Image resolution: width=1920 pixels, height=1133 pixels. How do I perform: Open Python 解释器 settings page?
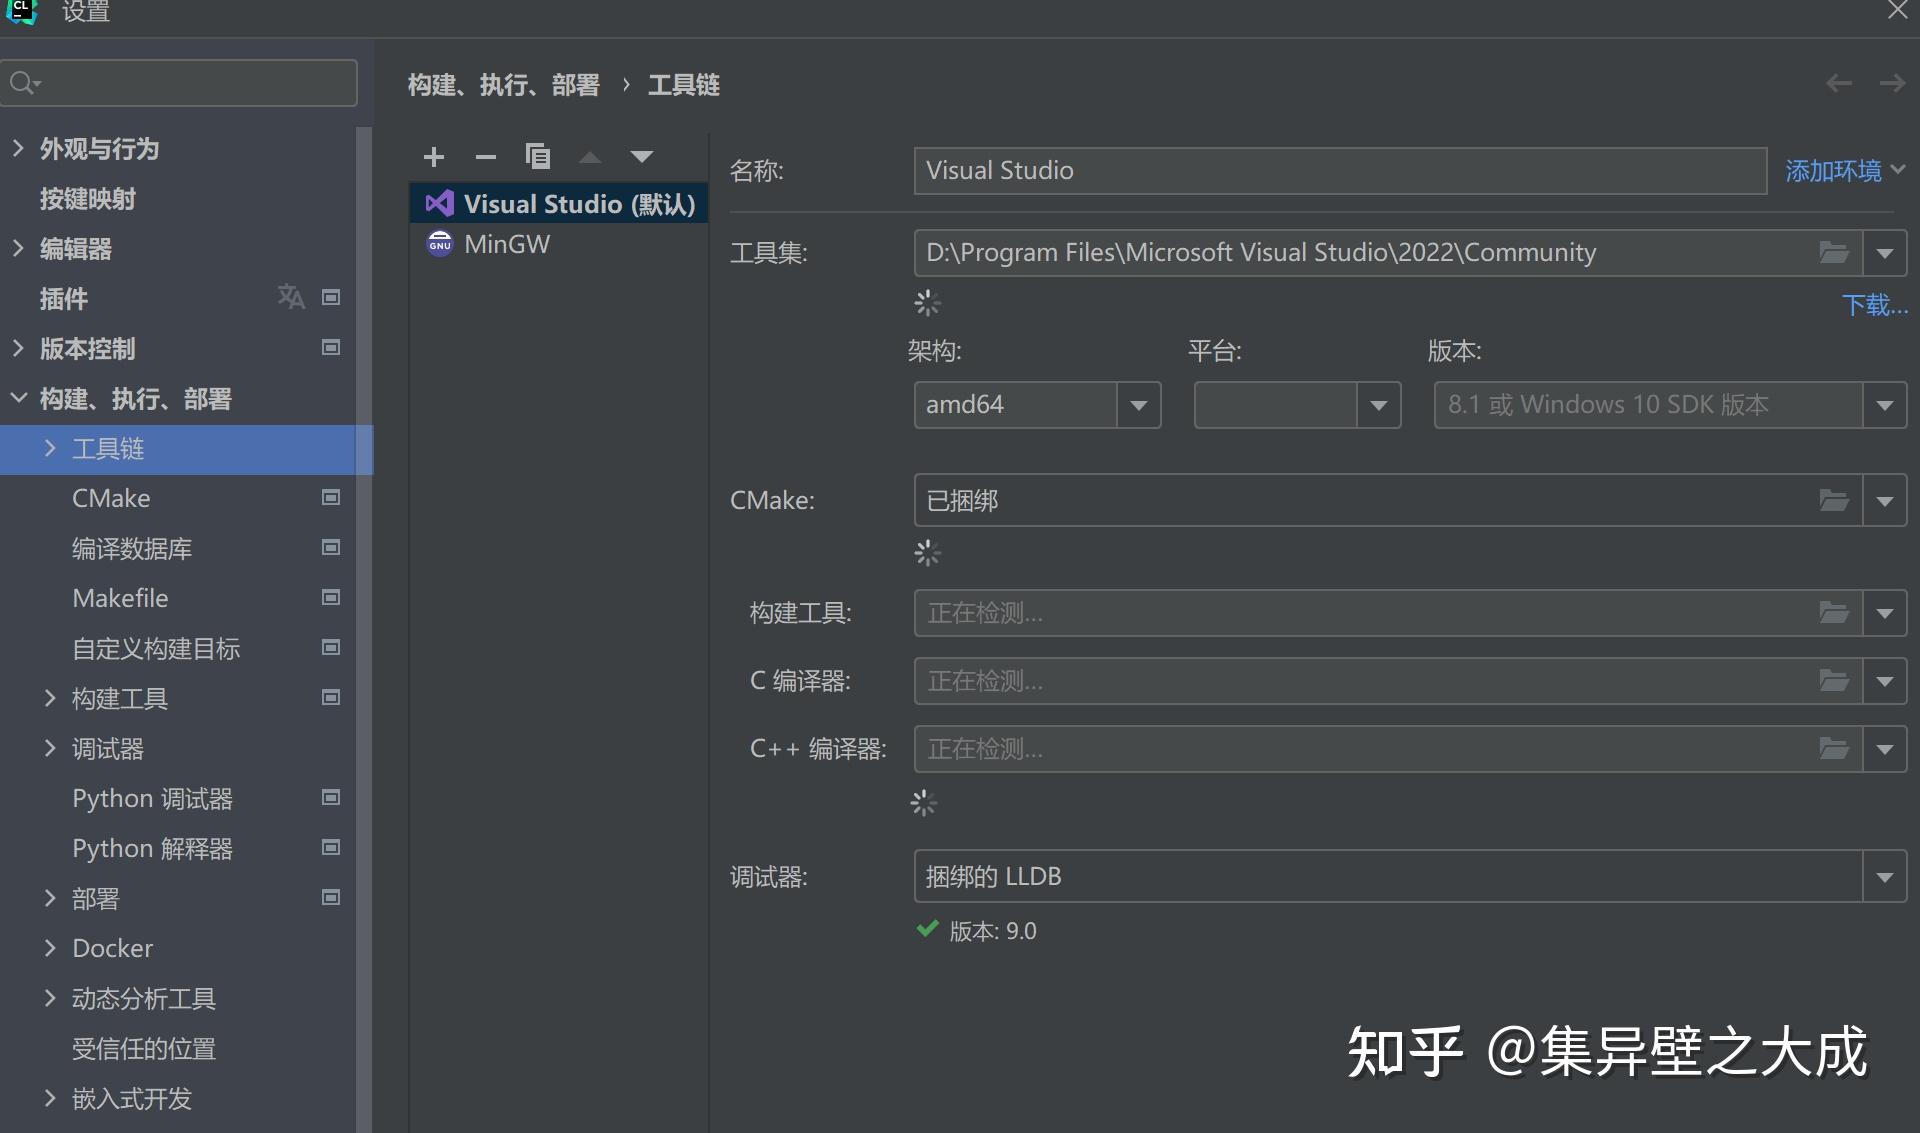[152, 849]
